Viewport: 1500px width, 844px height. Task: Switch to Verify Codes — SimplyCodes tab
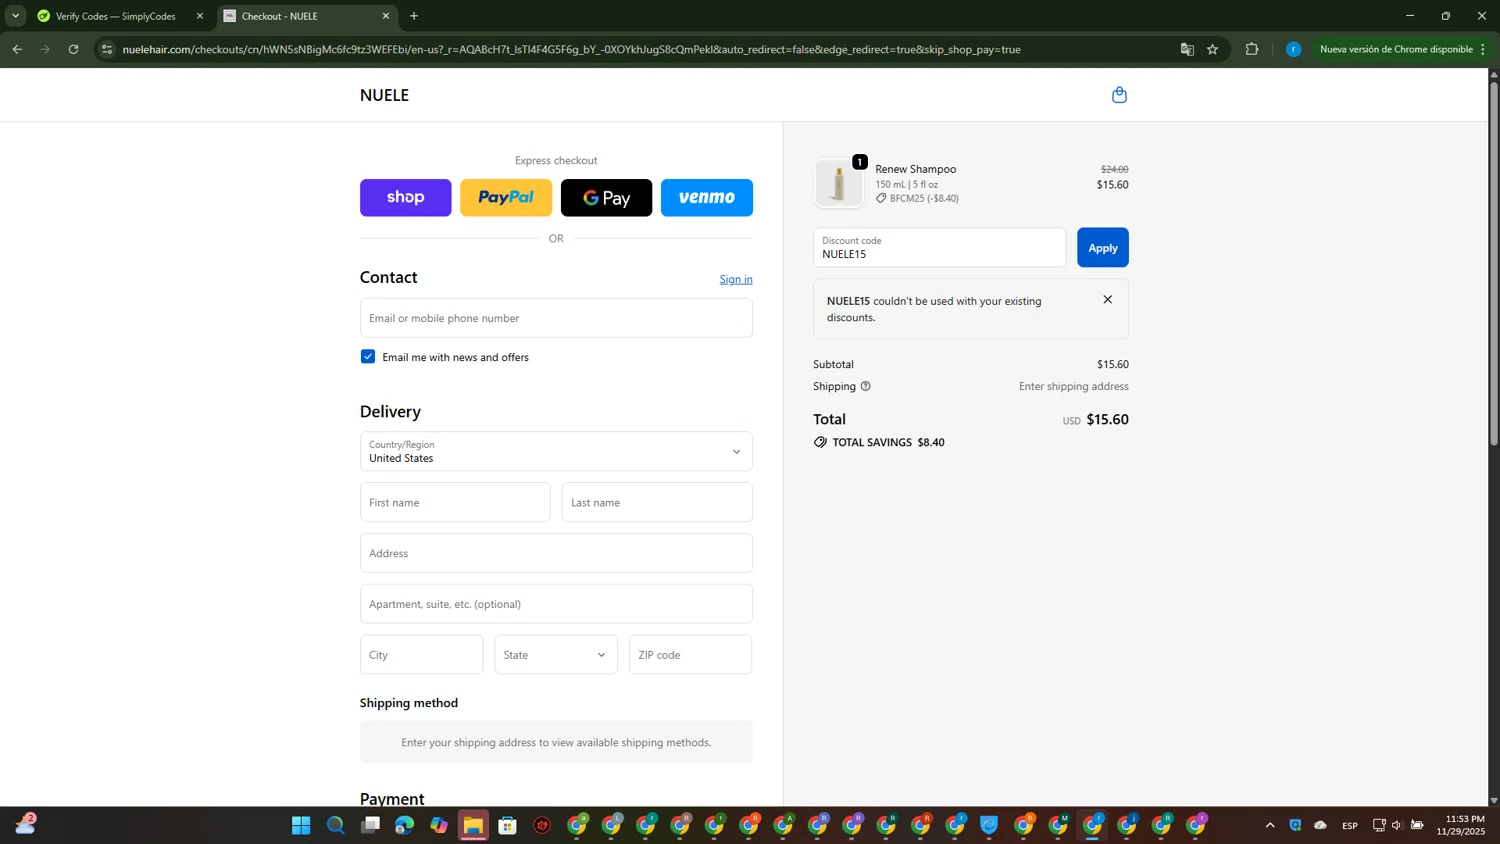pyautogui.click(x=118, y=16)
